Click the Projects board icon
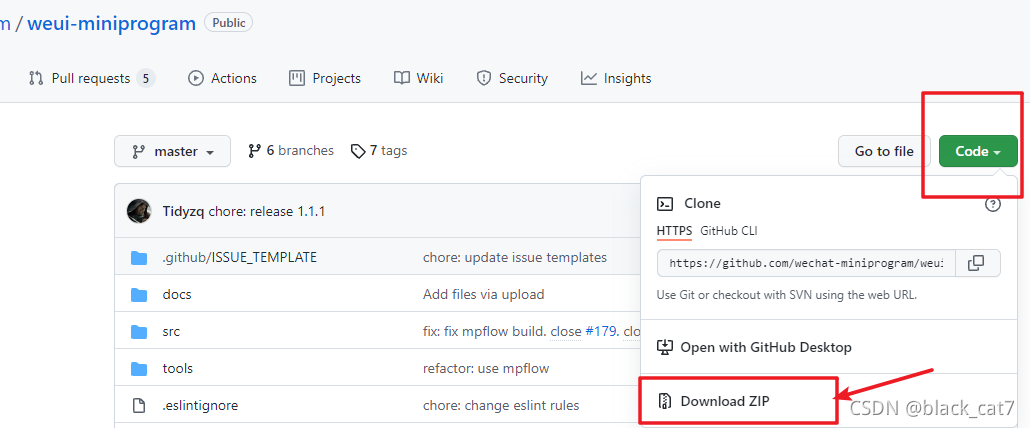The width and height of the screenshot is (1030, 428). coord(297,78)
